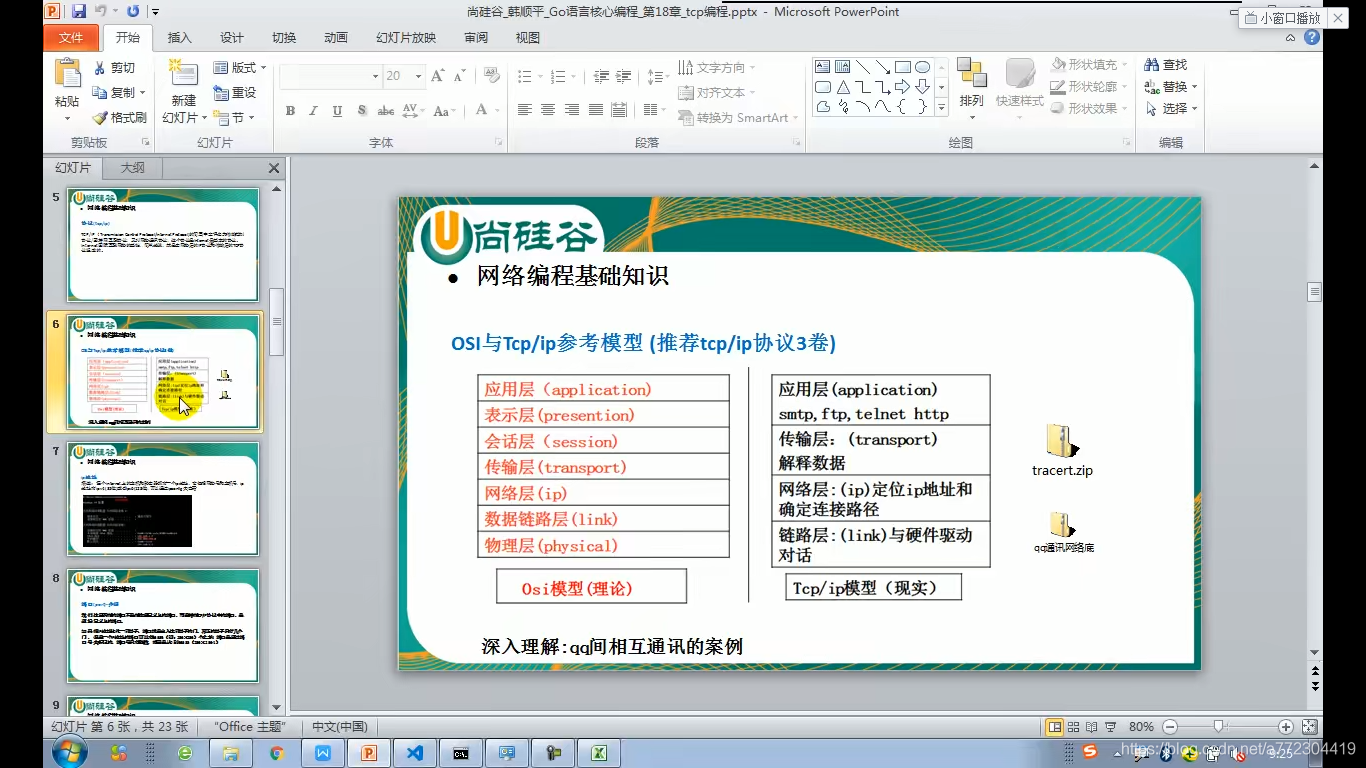1366x768 pixels.
Task: Open the Select (选择) tool
Action: click(x=1169, y=108)
